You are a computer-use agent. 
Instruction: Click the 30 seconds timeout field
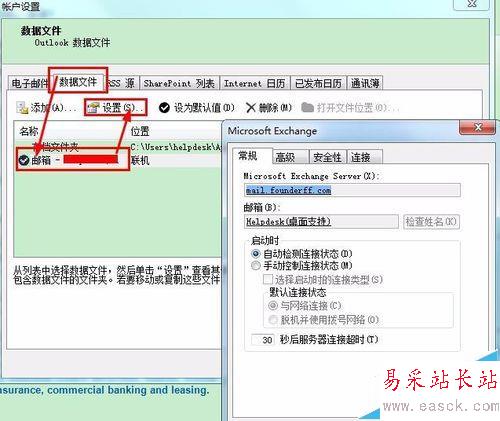click(263, 340)
